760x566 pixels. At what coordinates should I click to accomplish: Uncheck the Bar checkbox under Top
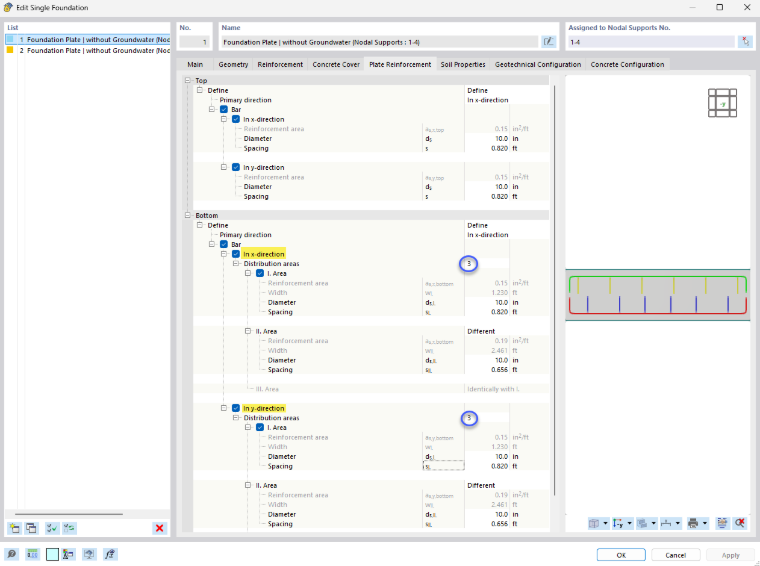coord(224,110)
